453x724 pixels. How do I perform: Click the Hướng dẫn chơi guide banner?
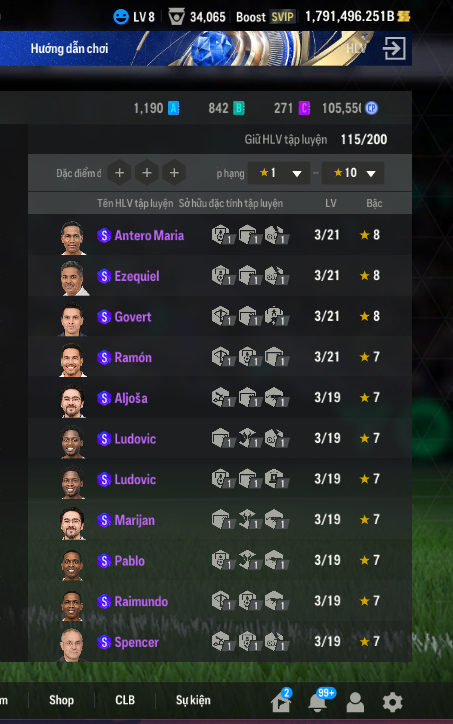pos(69,48)
